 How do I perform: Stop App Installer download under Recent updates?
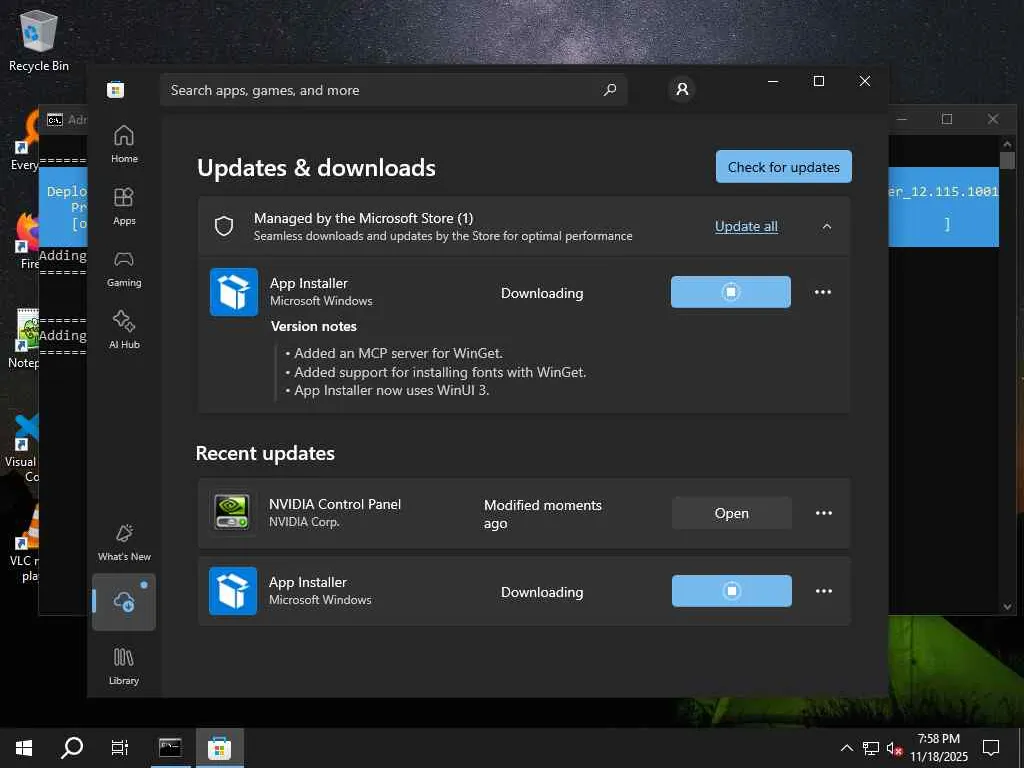pos(731,591)
